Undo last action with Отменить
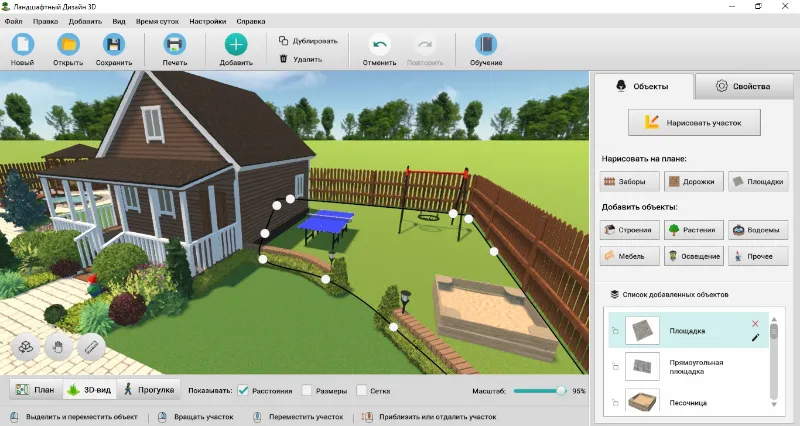 coord(379,49)
